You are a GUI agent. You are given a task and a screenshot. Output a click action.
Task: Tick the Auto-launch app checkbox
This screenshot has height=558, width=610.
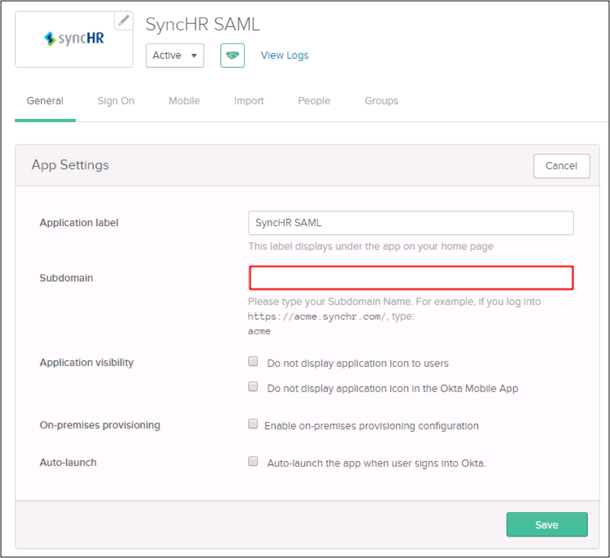tap(253, 462)
